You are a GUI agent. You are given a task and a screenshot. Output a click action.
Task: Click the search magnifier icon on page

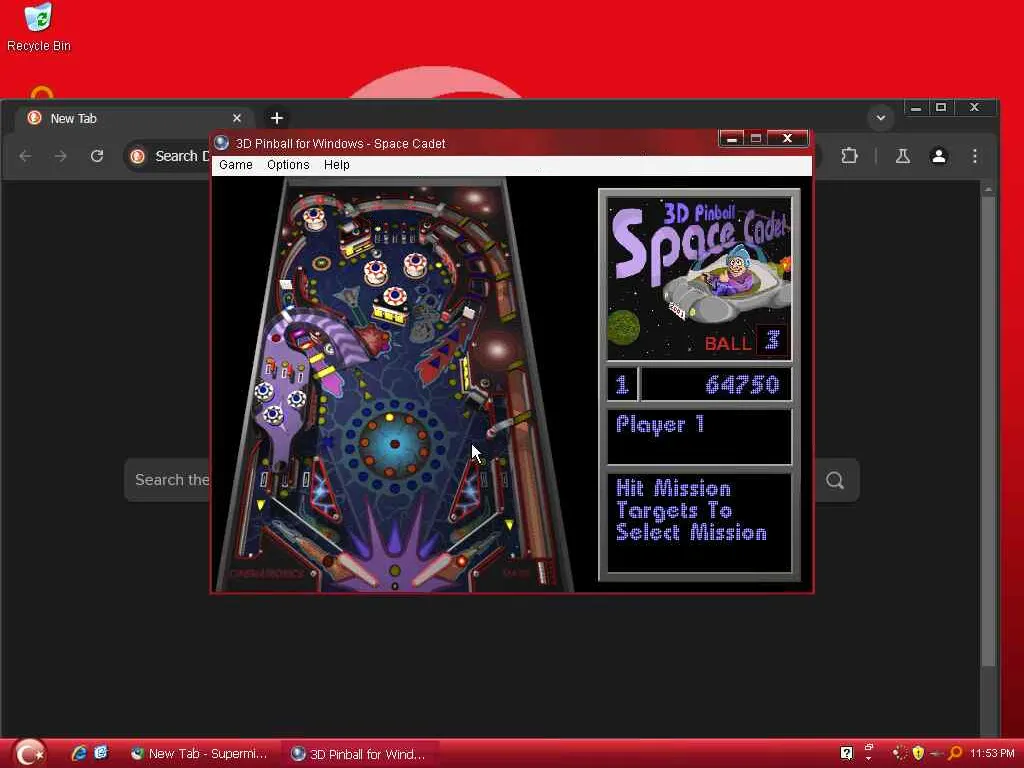point(835,481)
